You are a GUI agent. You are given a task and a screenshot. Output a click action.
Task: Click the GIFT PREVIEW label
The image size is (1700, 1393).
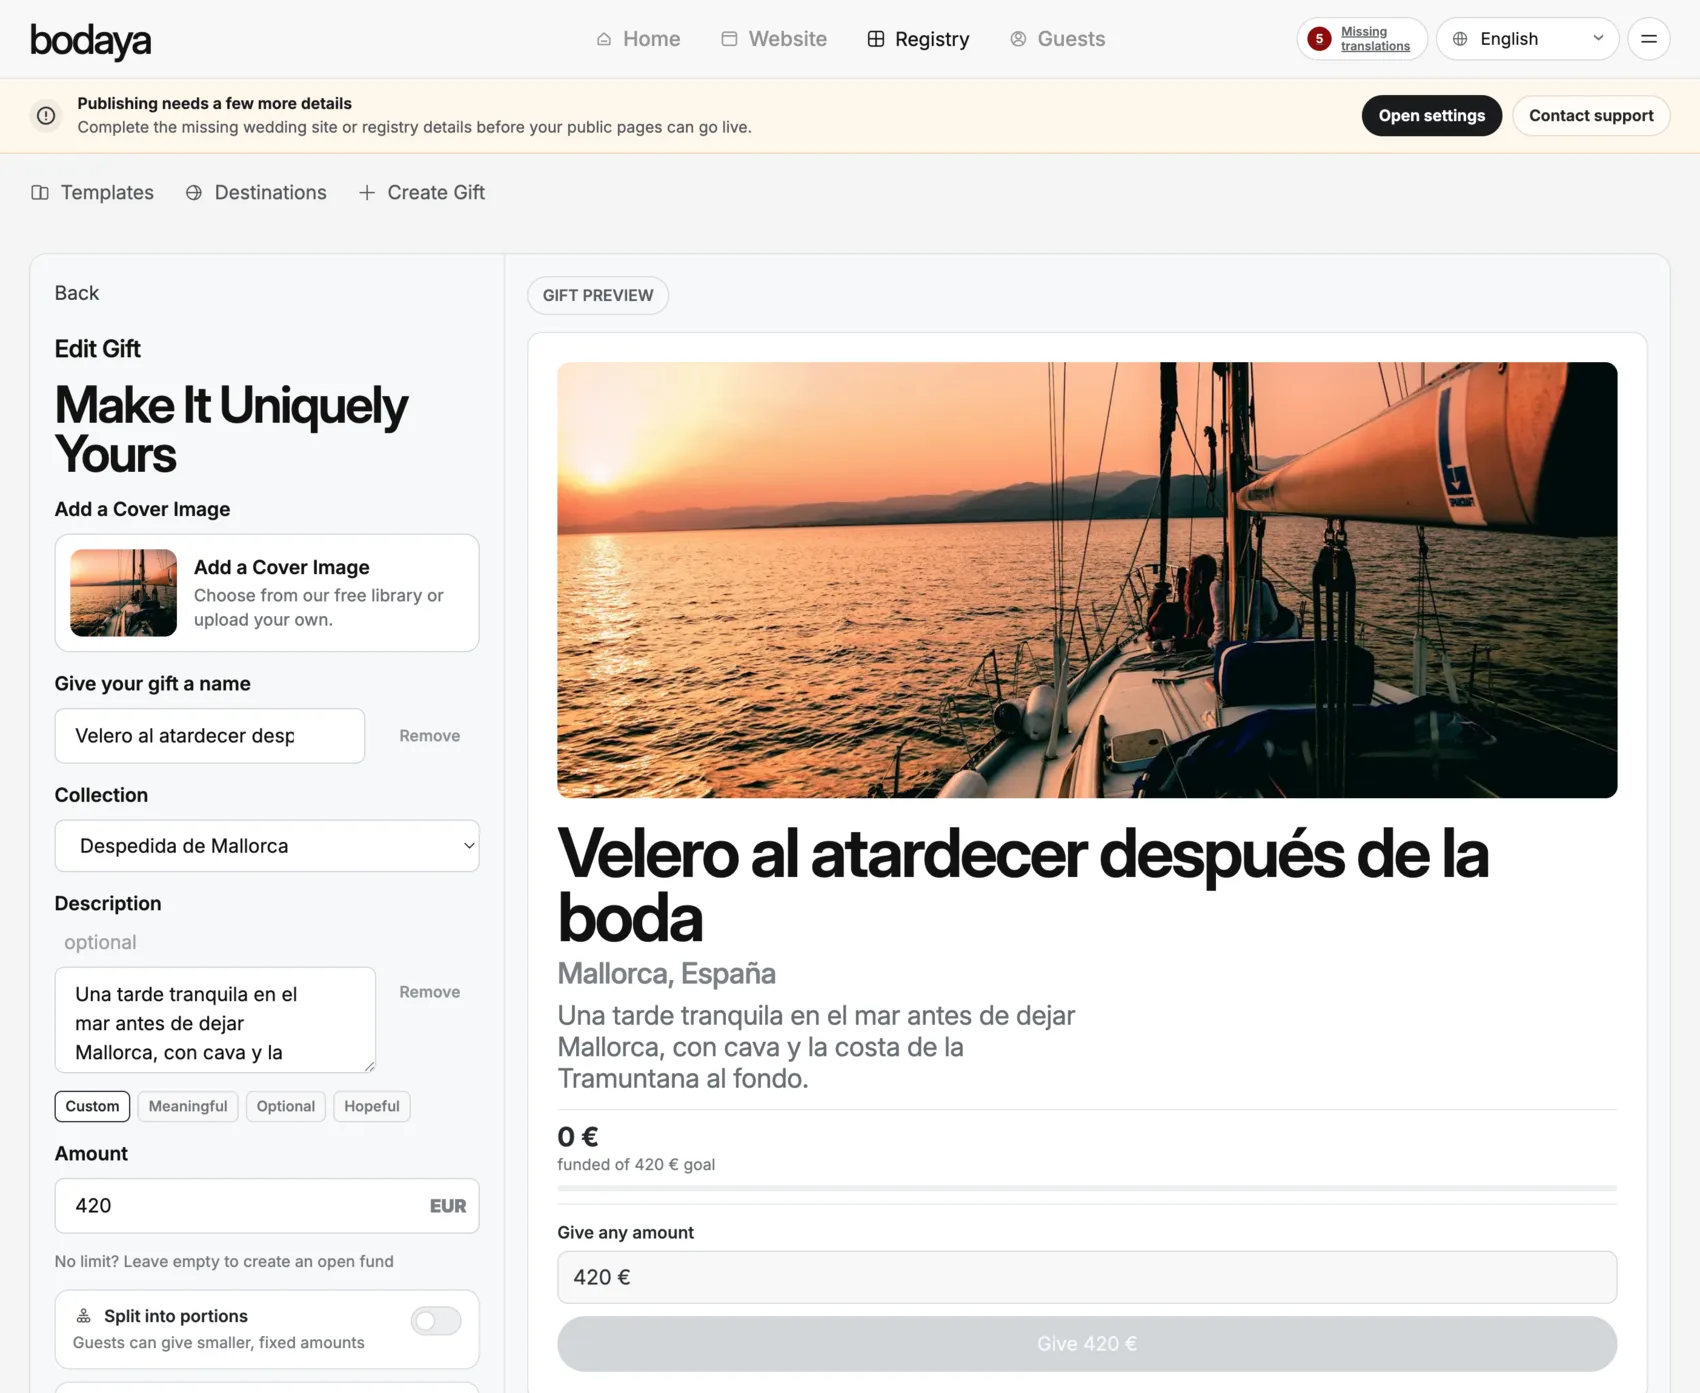coord(598,296)
